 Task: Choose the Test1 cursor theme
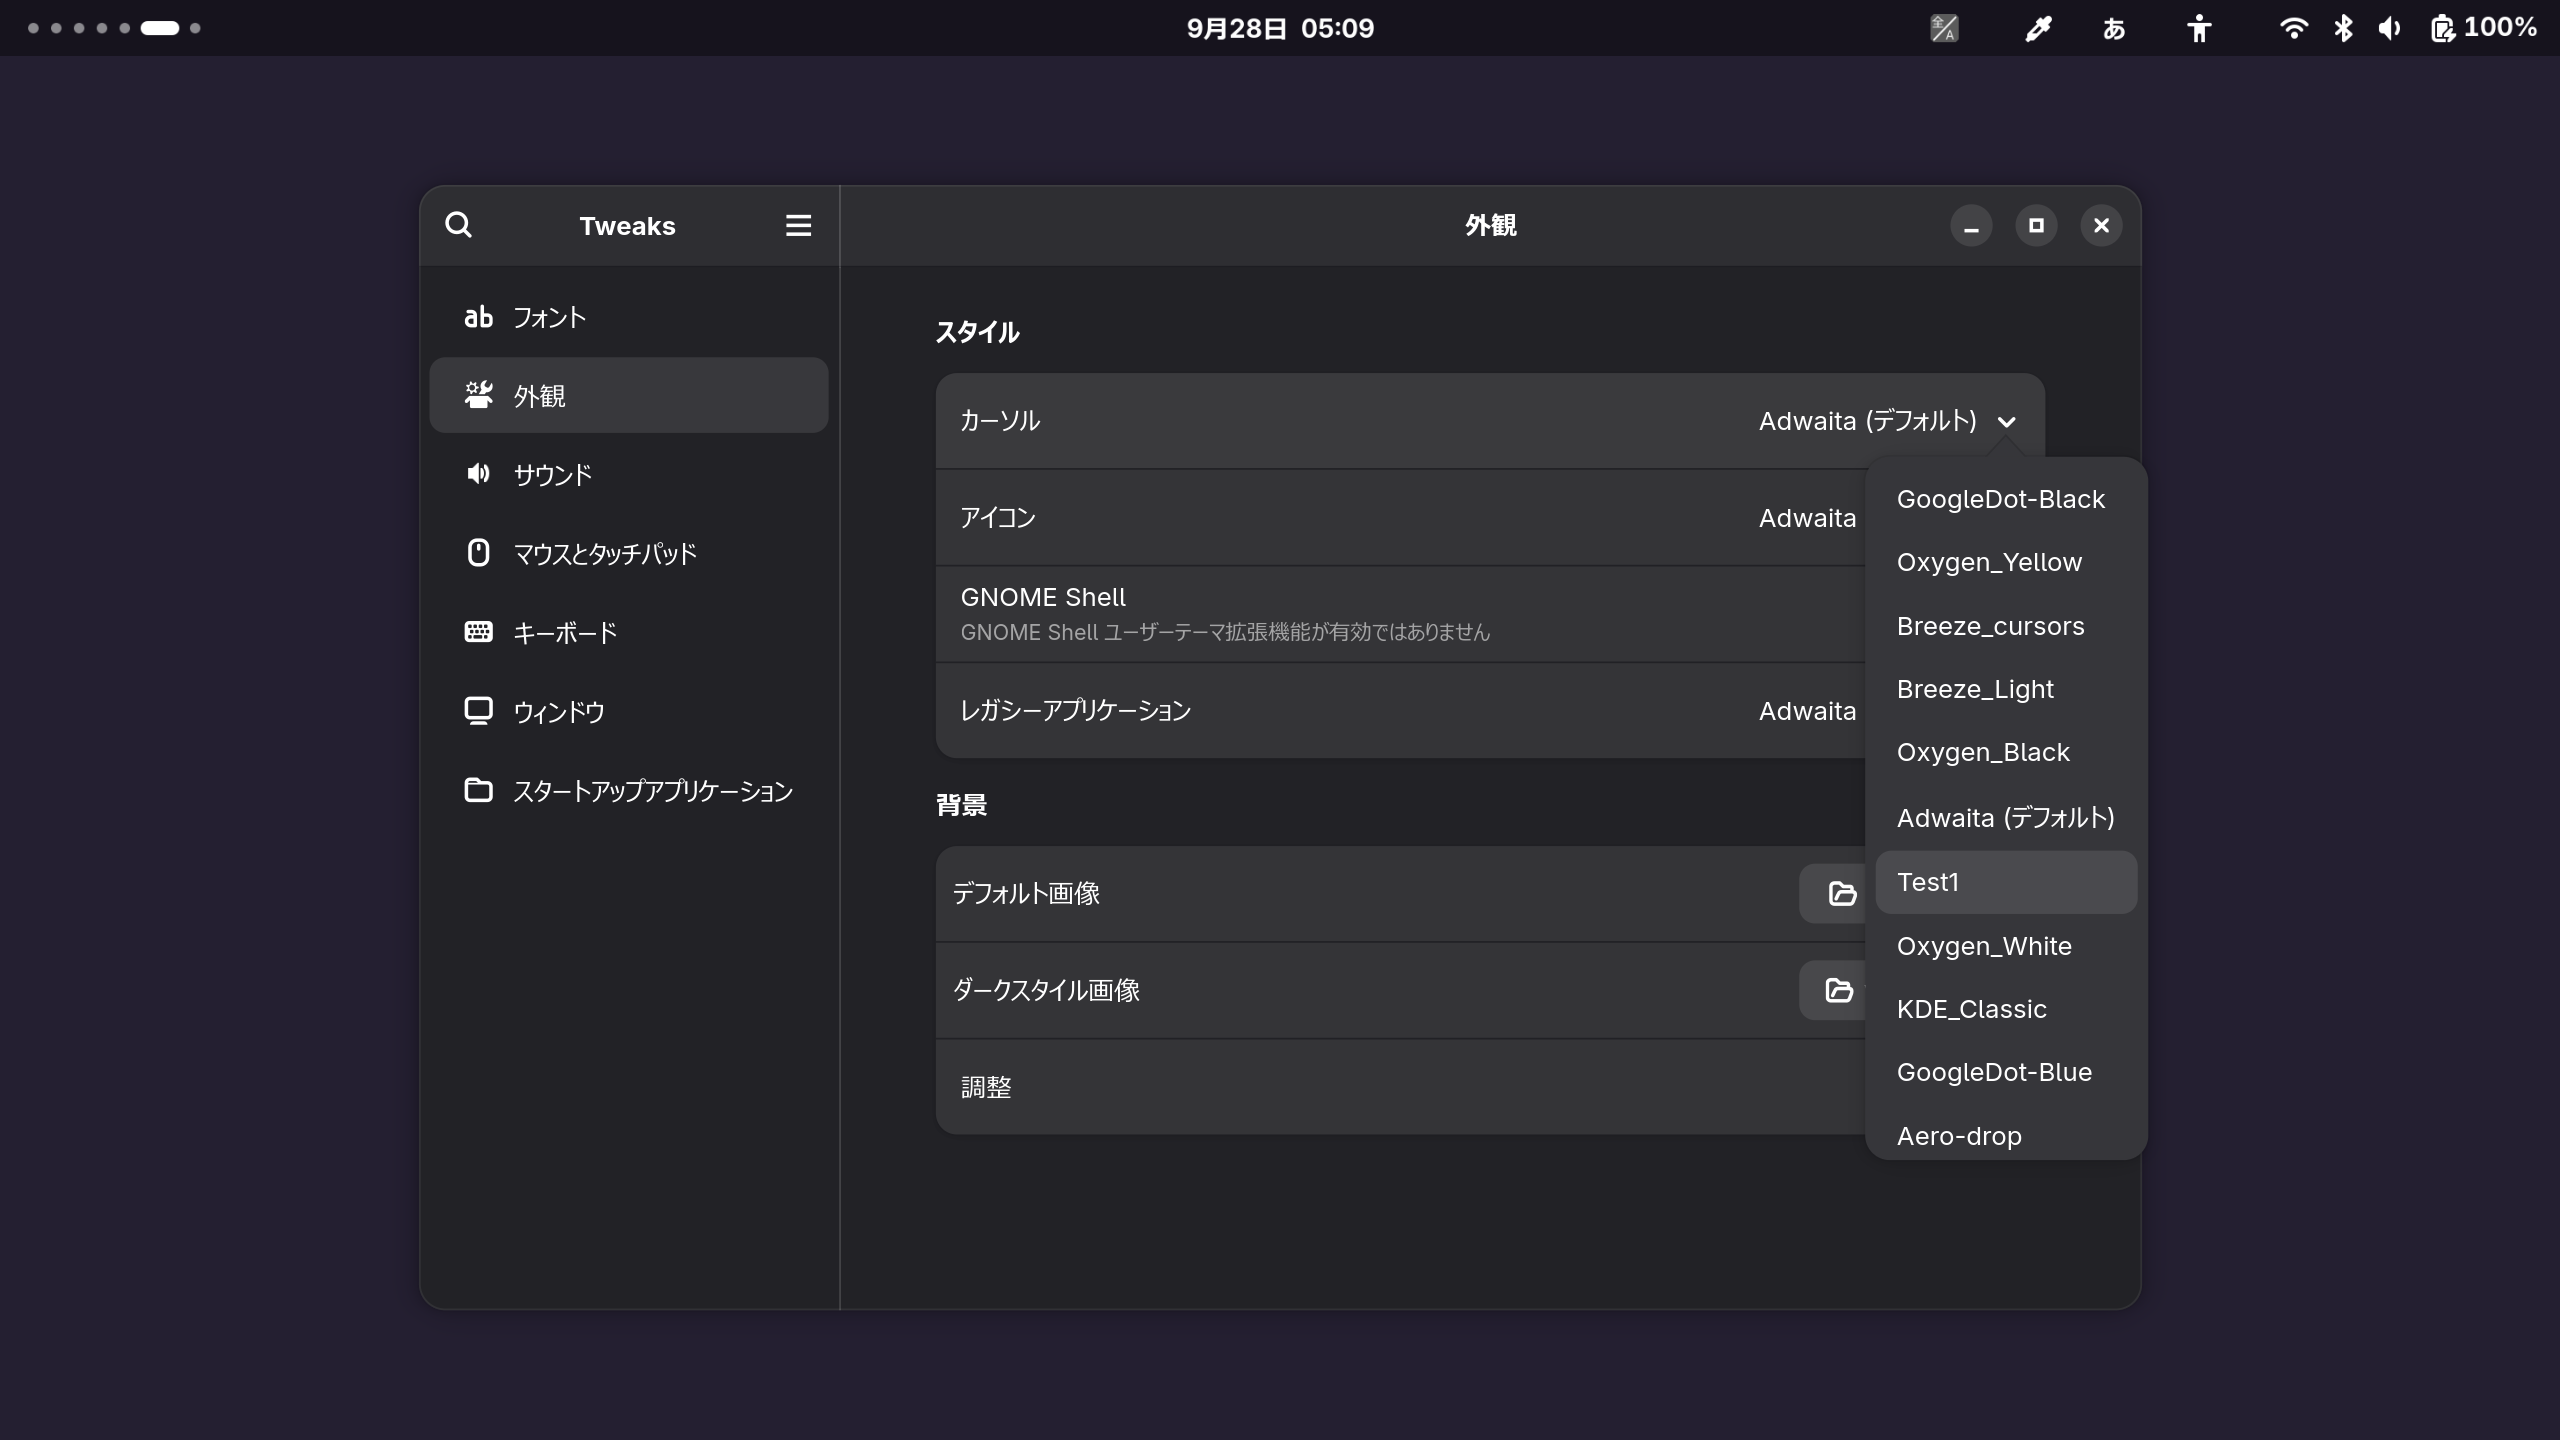point(2006,882)
